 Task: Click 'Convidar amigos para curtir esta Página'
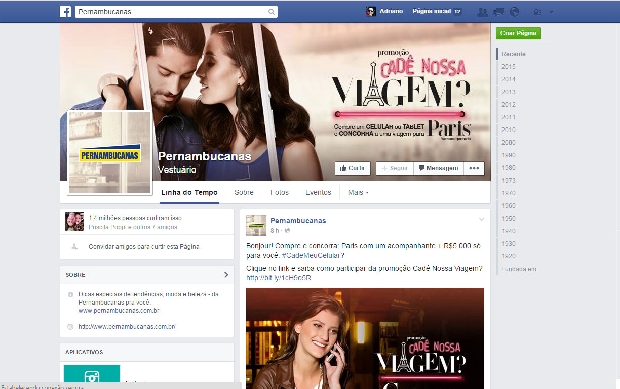click(144, 247)
